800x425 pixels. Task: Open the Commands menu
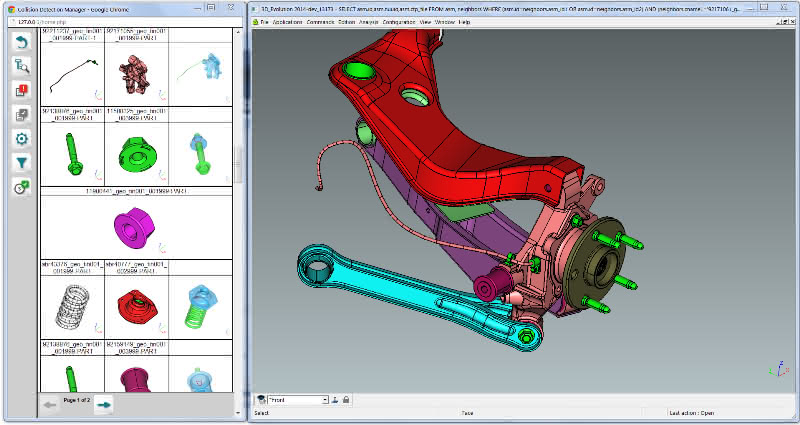pos(320,22)
